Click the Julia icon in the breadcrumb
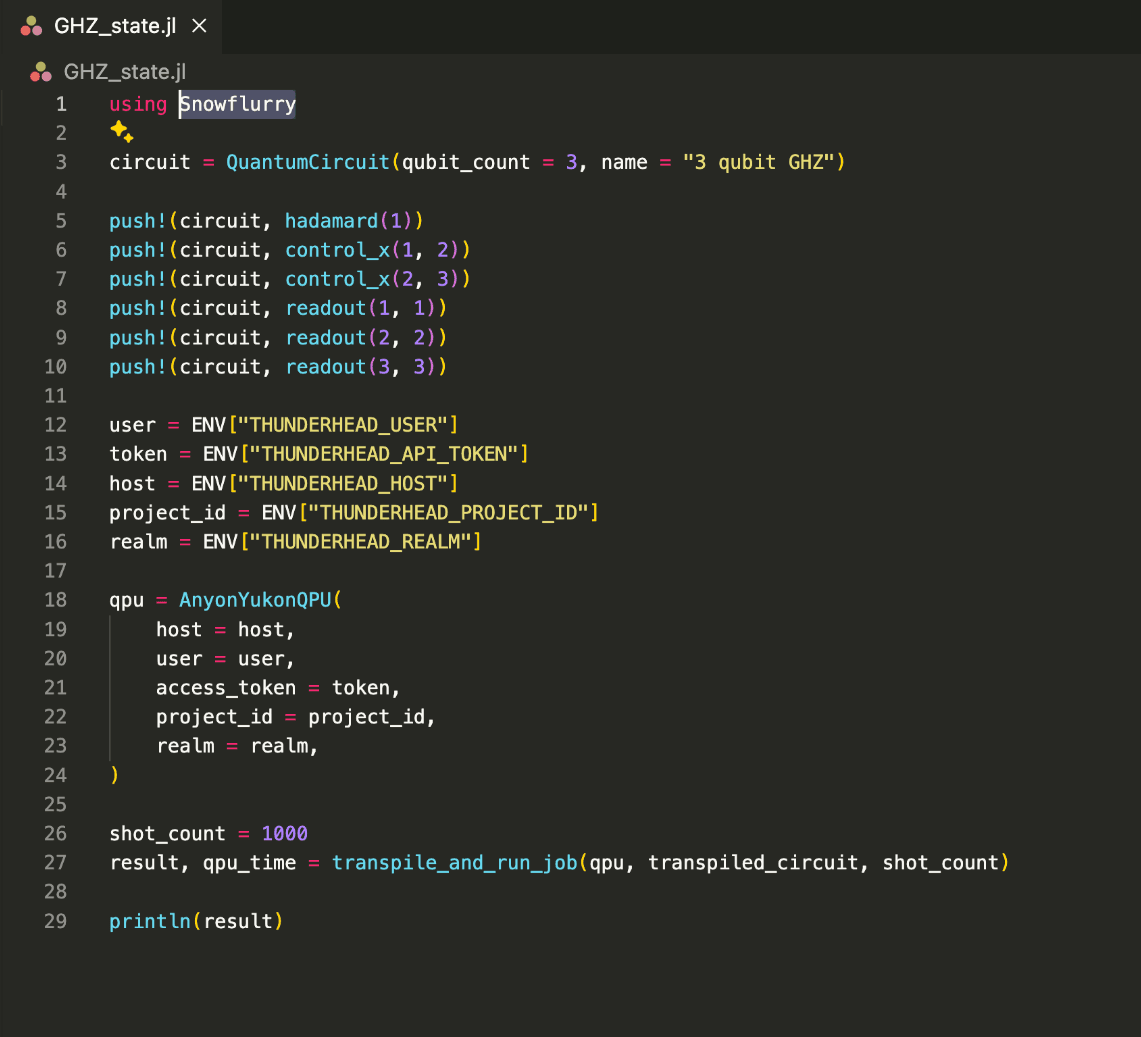Image resolution: width=1141 pixels, height=1037 pixels. 41,72
